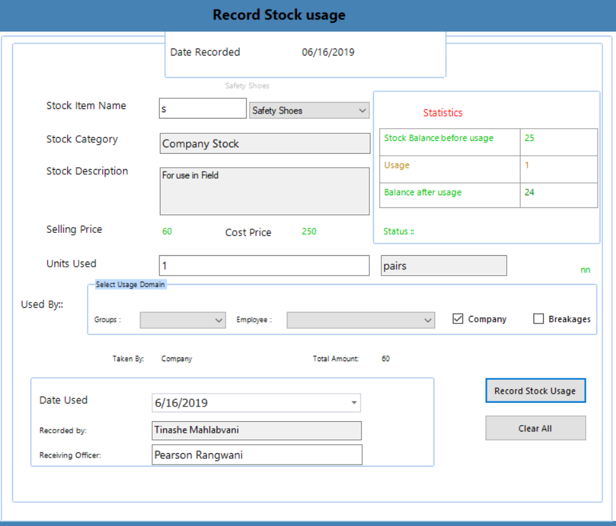Toggle the Company checkbox
This screenshot has width=616, height=526.
tap(458, 319)
